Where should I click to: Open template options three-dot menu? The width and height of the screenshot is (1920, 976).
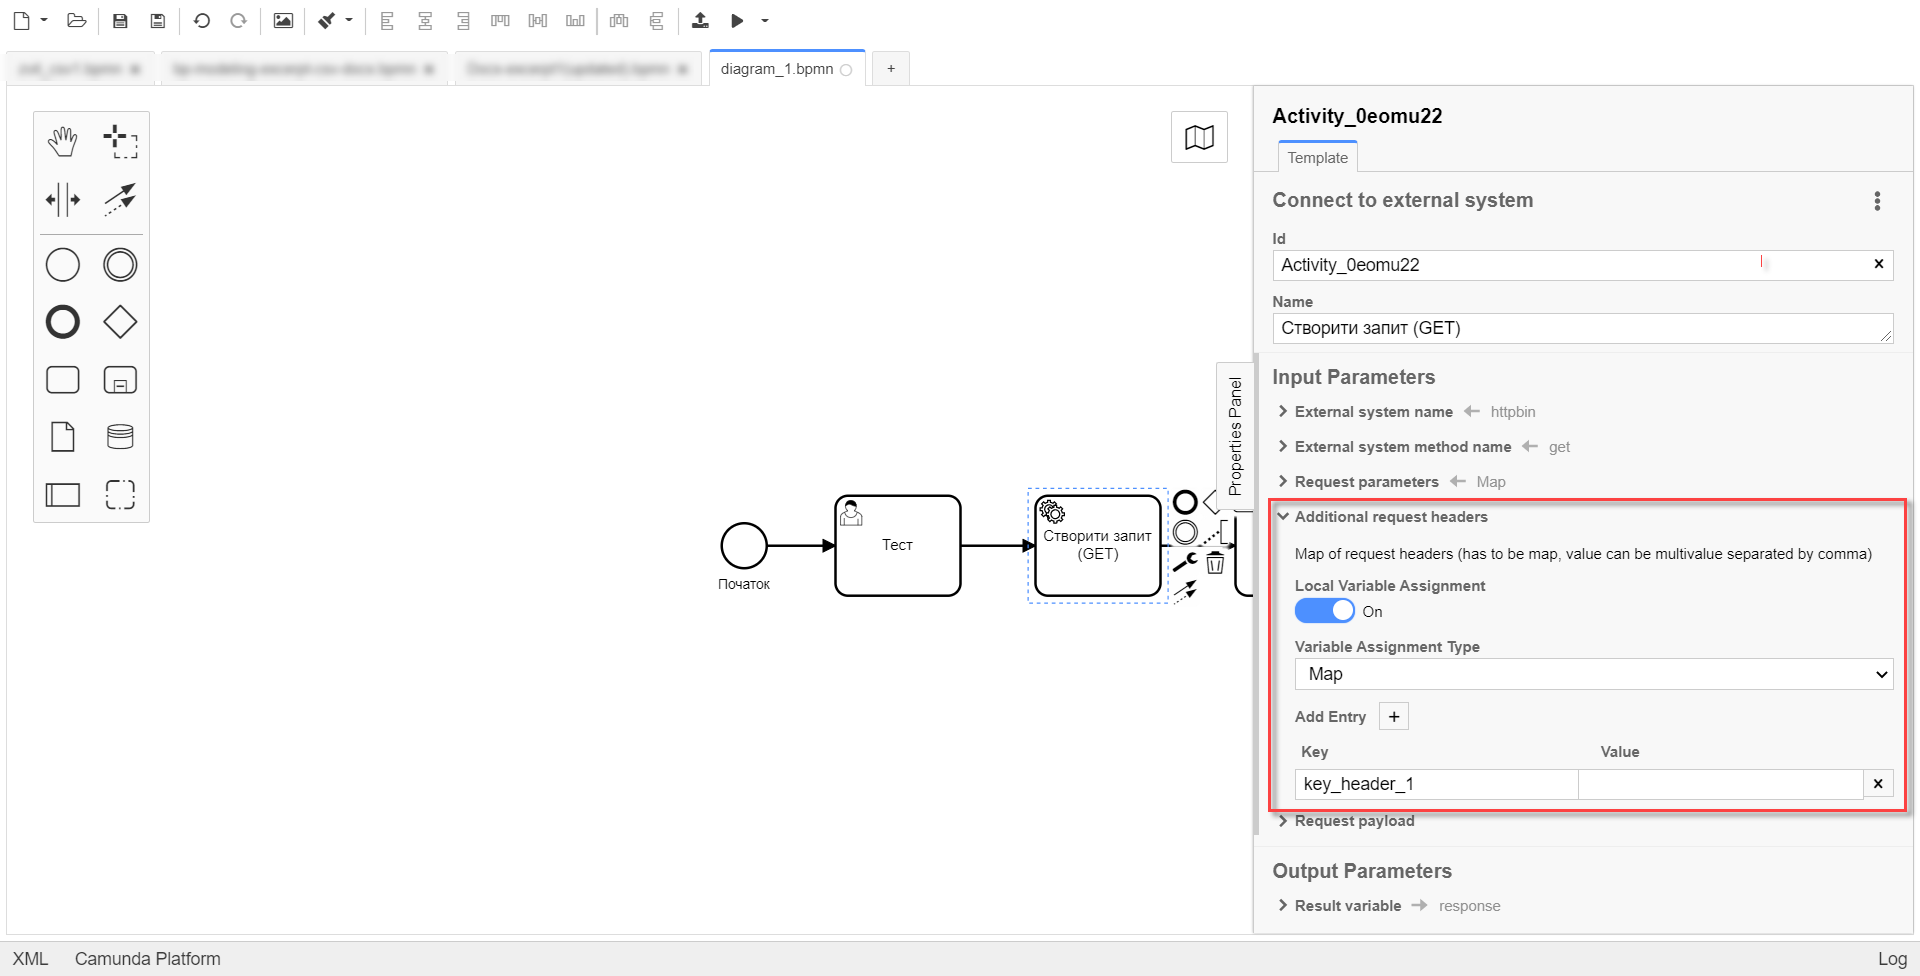(x=1877, y=201)
